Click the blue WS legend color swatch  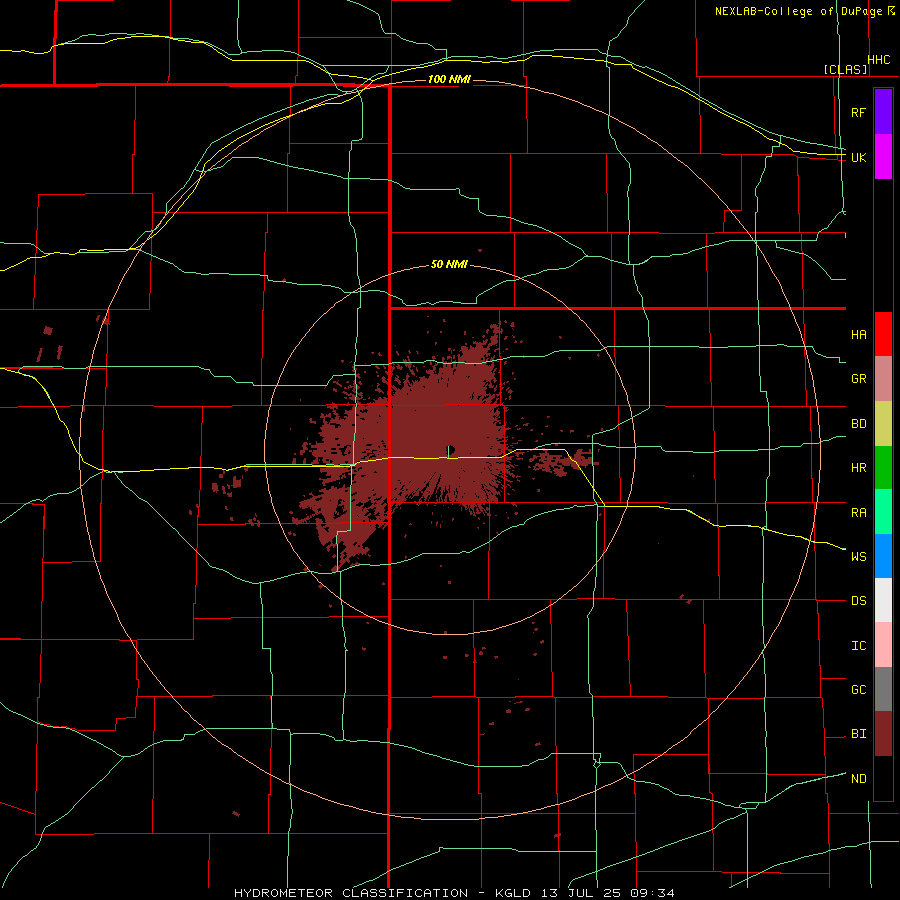tap(883, 556)
